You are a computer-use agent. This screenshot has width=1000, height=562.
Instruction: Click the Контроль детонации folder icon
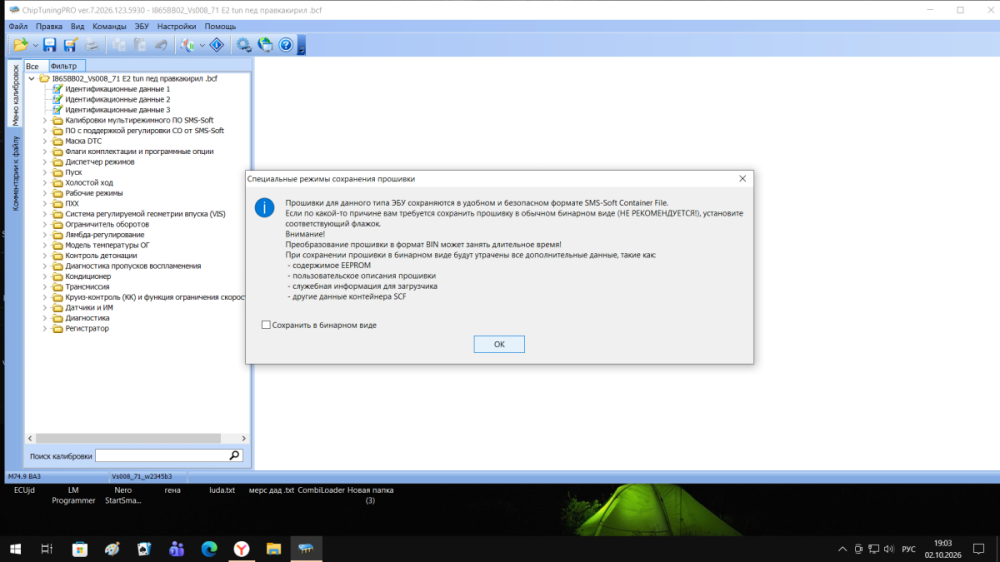57,256
